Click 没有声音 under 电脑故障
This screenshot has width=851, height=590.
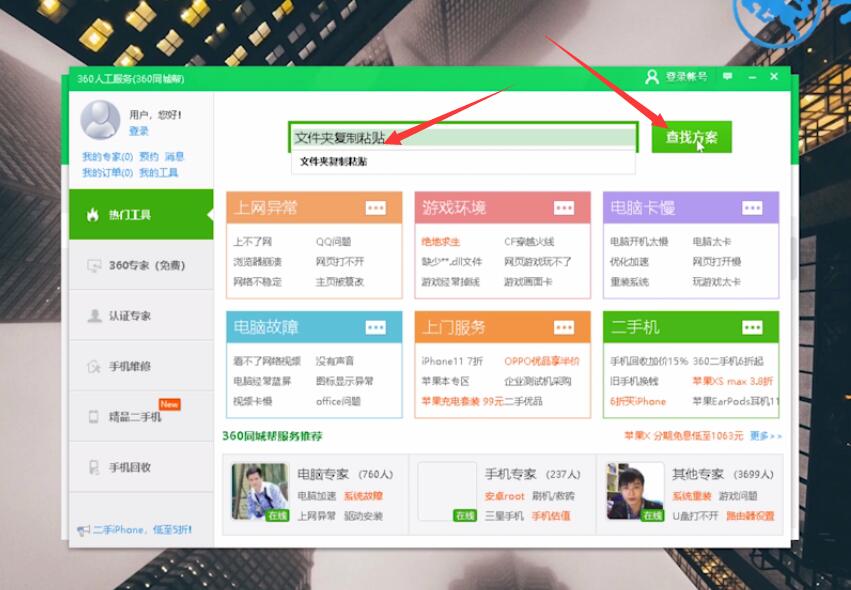pyautogui.click(x=335, y=361)
